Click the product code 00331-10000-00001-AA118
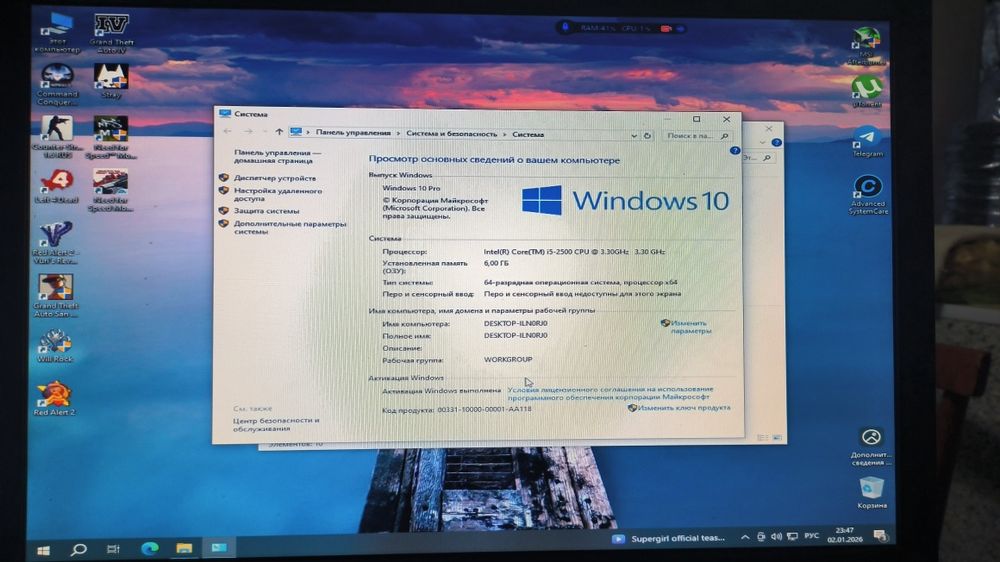Viewport: 1000px width, 562px height. pos(484,410)
